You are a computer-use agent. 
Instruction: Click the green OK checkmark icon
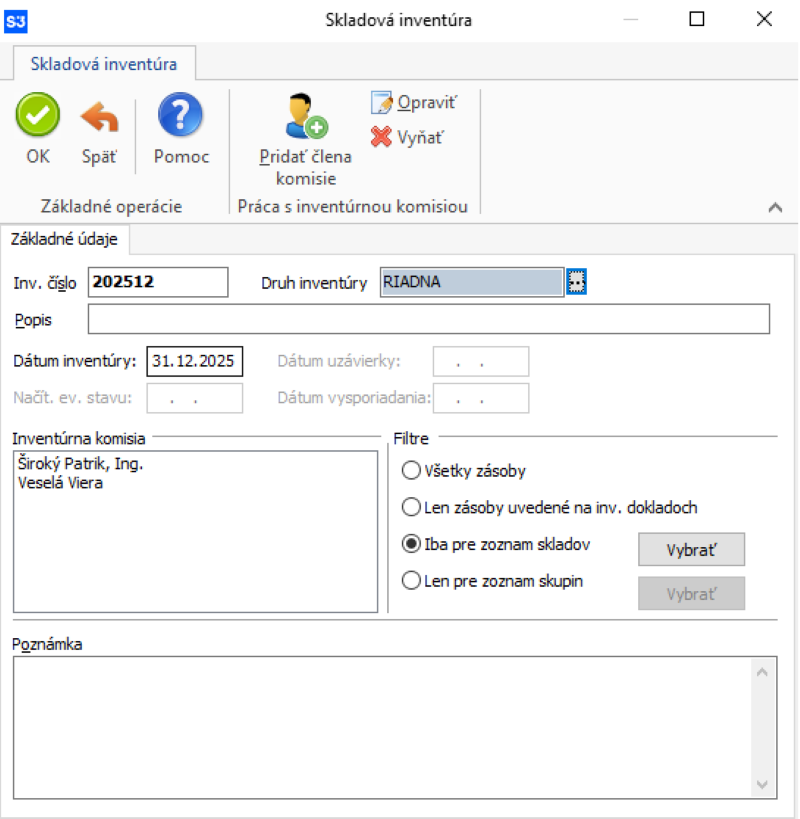point(38,116)
